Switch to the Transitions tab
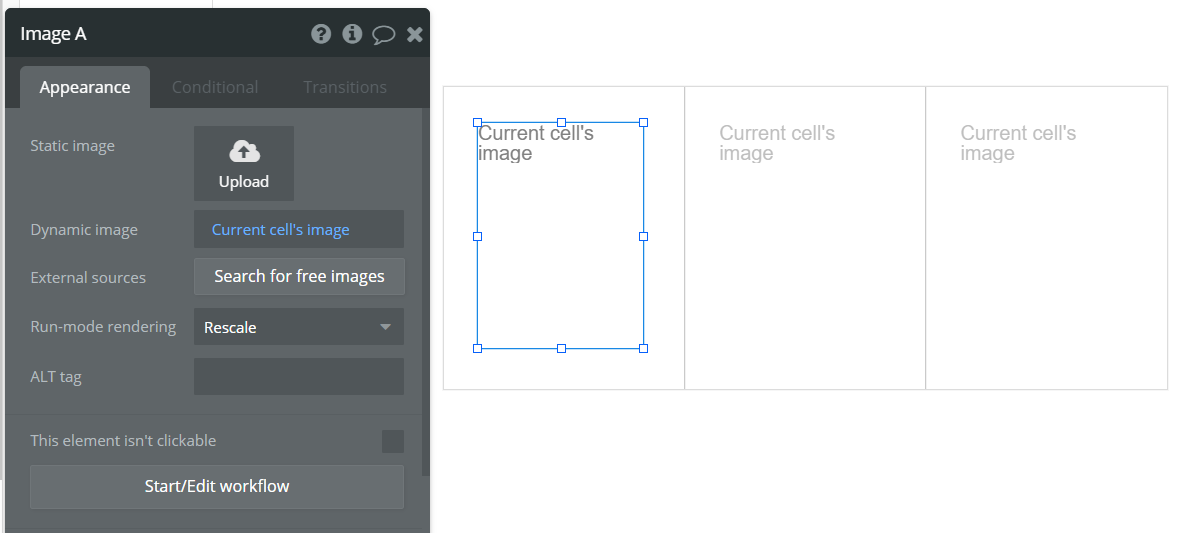This screenshot has height=533, width=1197. pyautogui.click(x=345, y=87)
